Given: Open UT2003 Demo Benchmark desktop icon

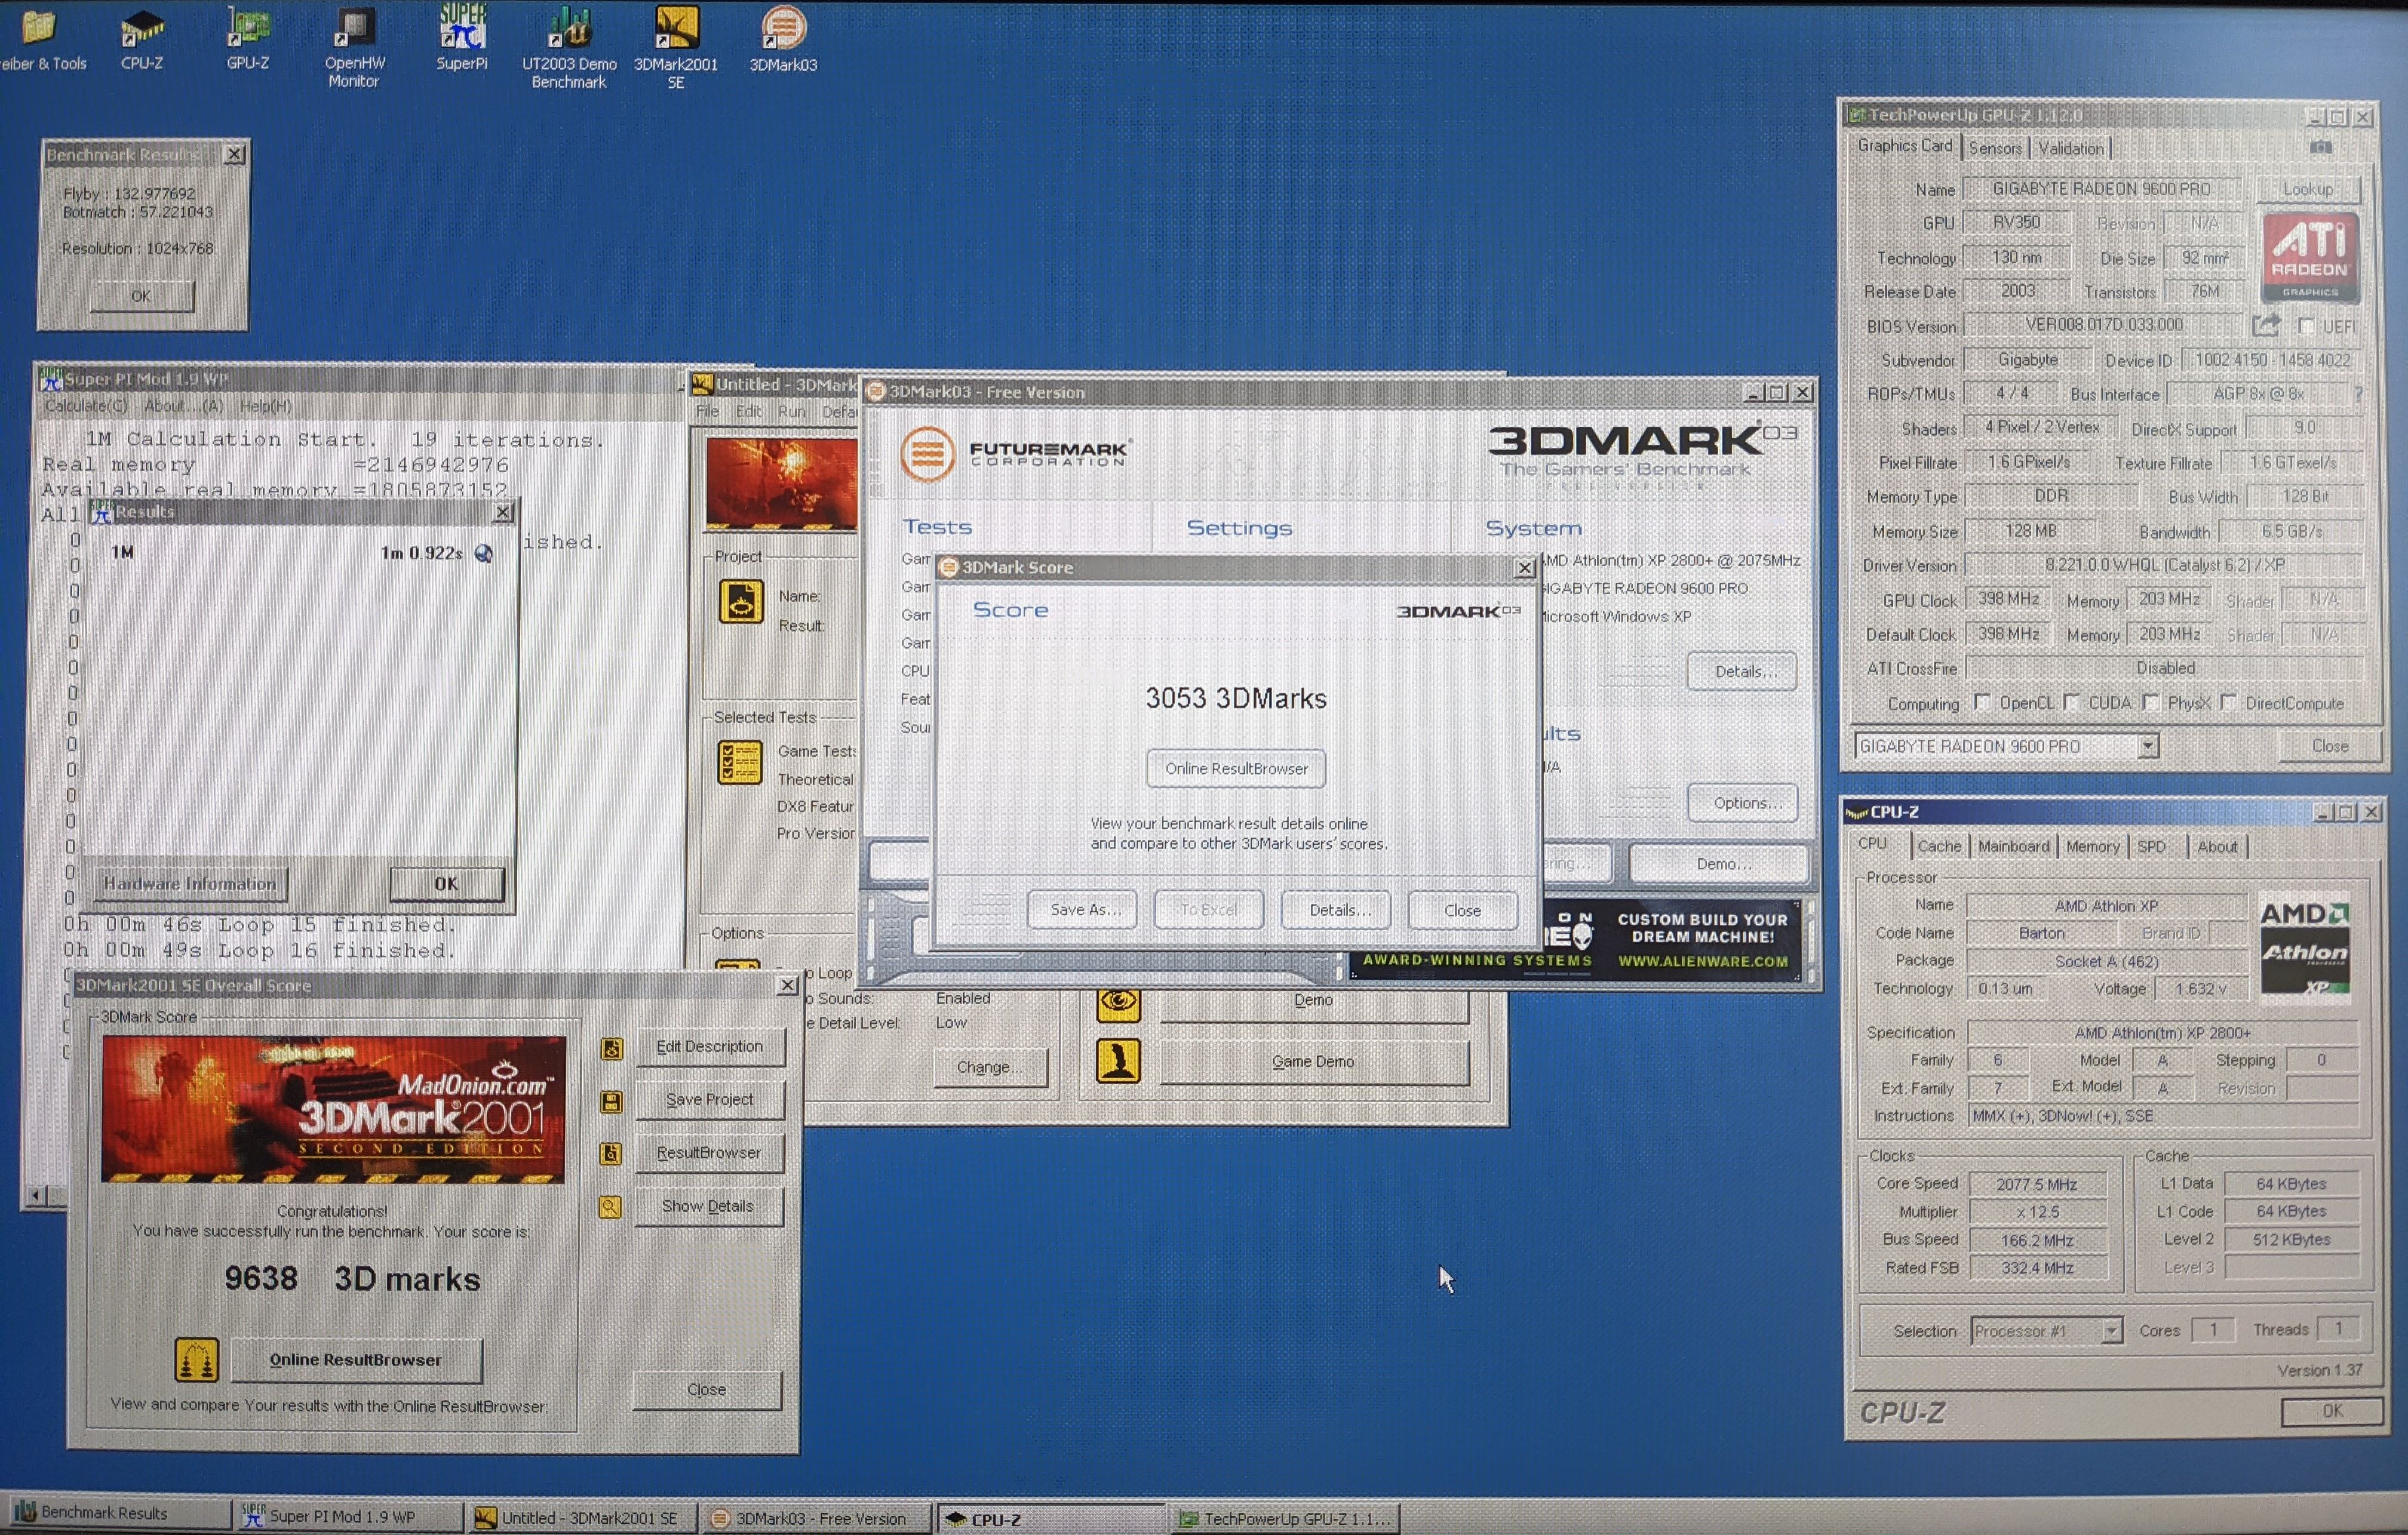Looking at the screenshot, I should point(569,47).
